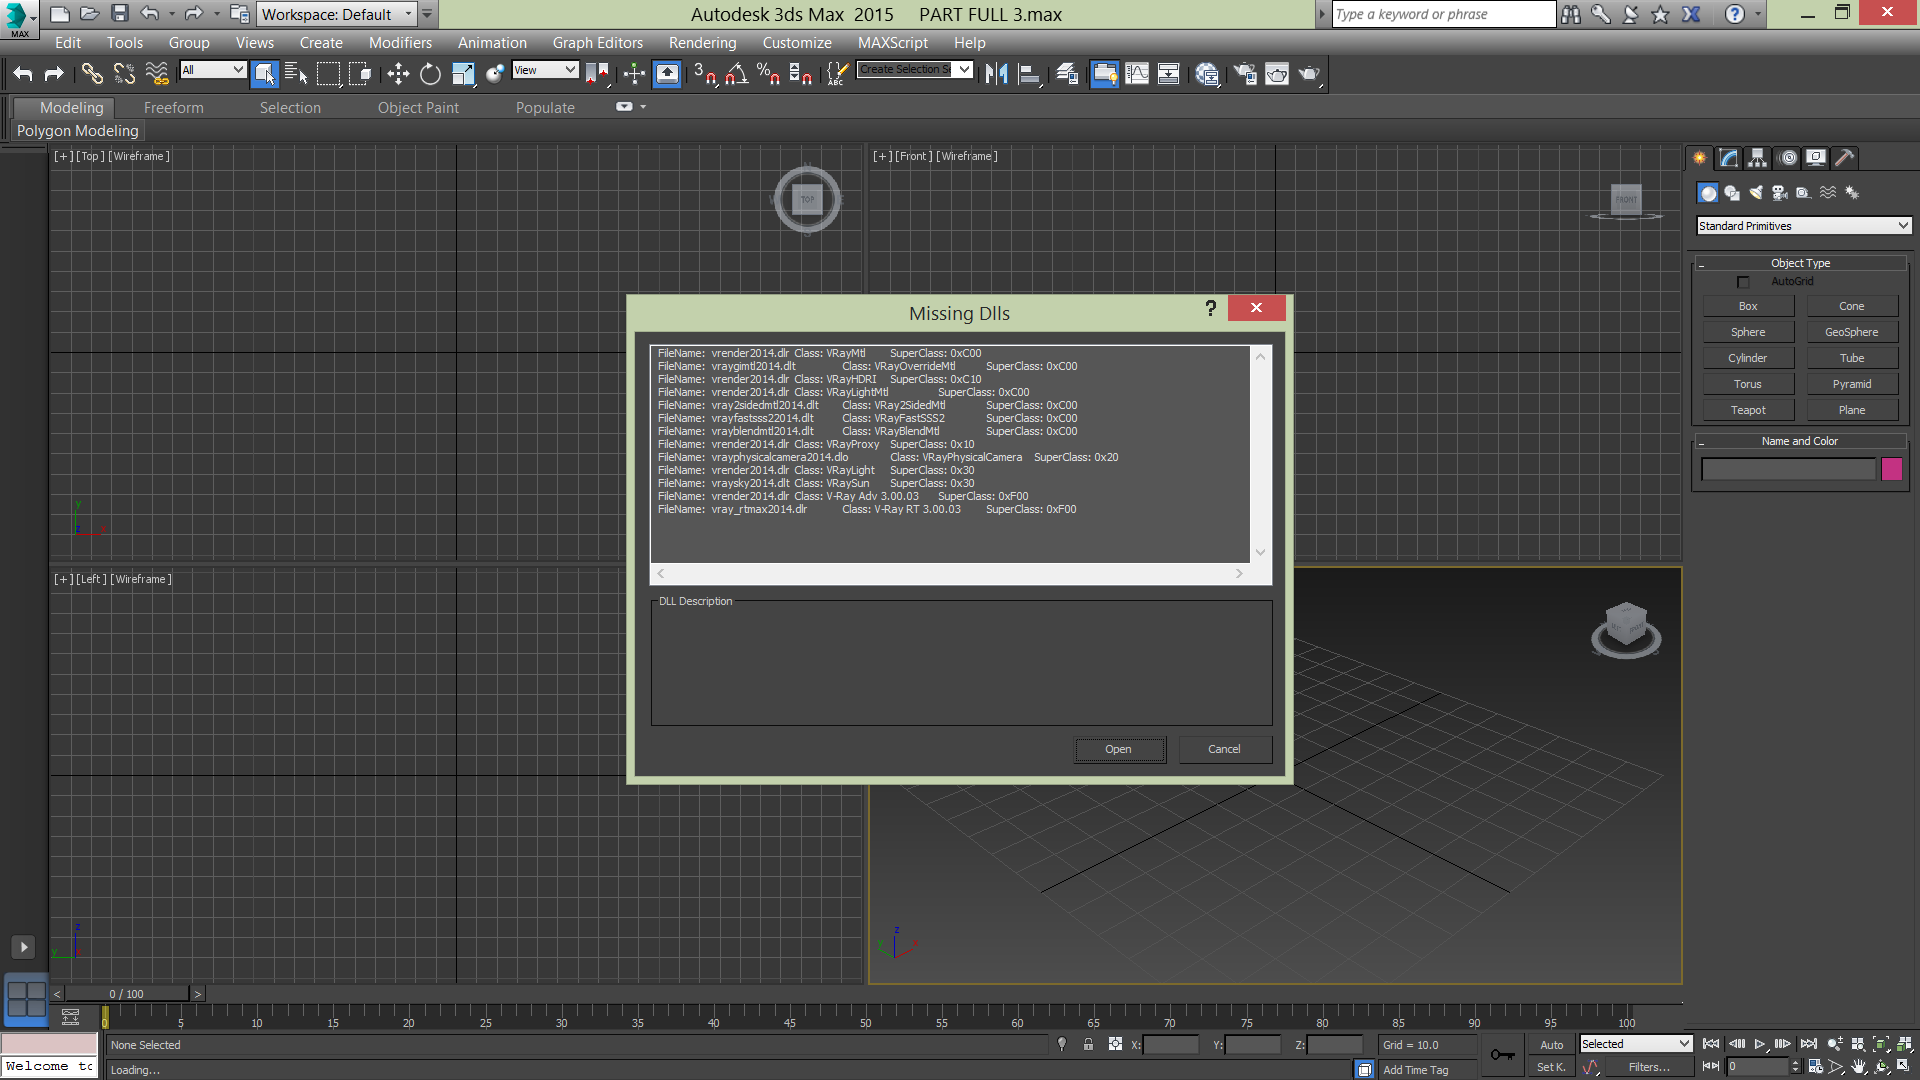Switch to the Modify panel tab

1729,158
